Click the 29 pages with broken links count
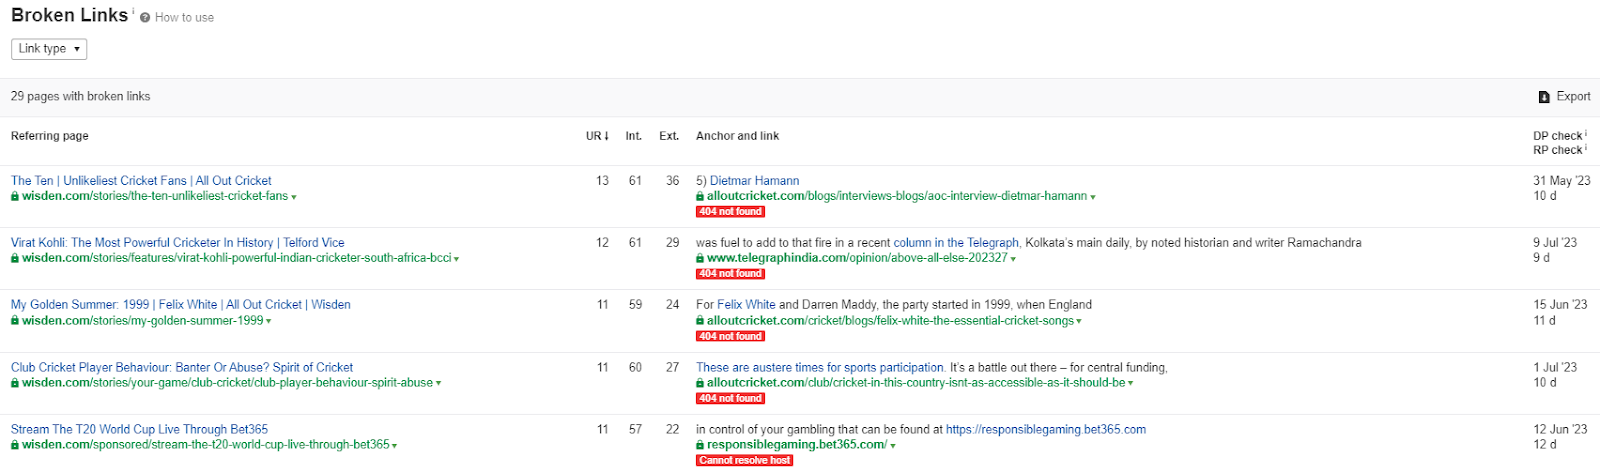The height and width of the screenshot is (473, 1600). 80,97
